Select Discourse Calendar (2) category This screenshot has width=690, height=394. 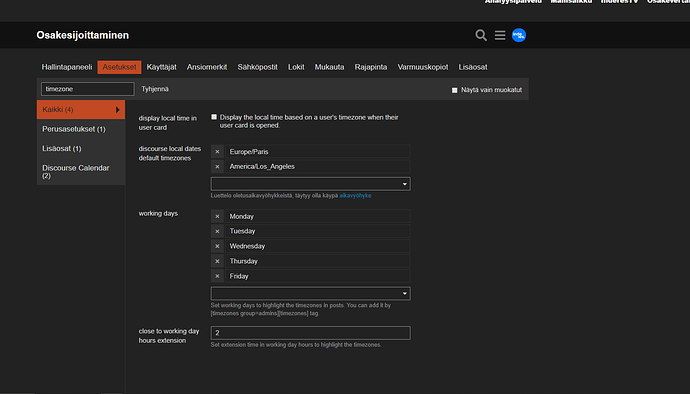pyautogui.click(x=81, y=172)
